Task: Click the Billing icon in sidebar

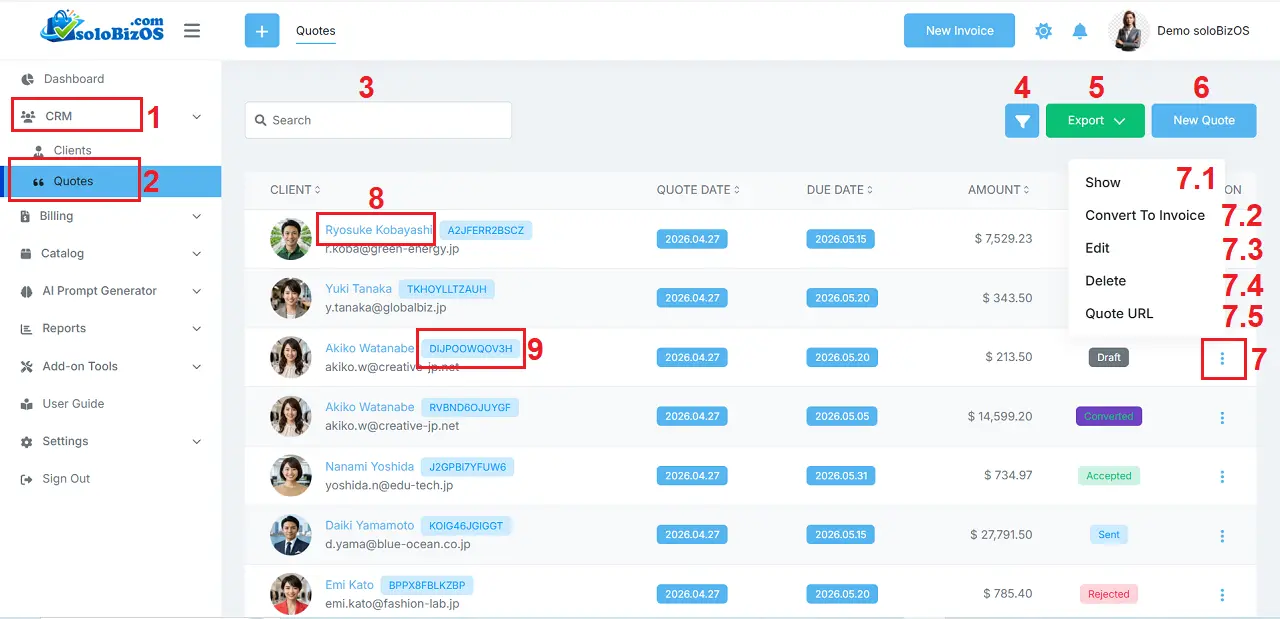Action: (25, 216)
